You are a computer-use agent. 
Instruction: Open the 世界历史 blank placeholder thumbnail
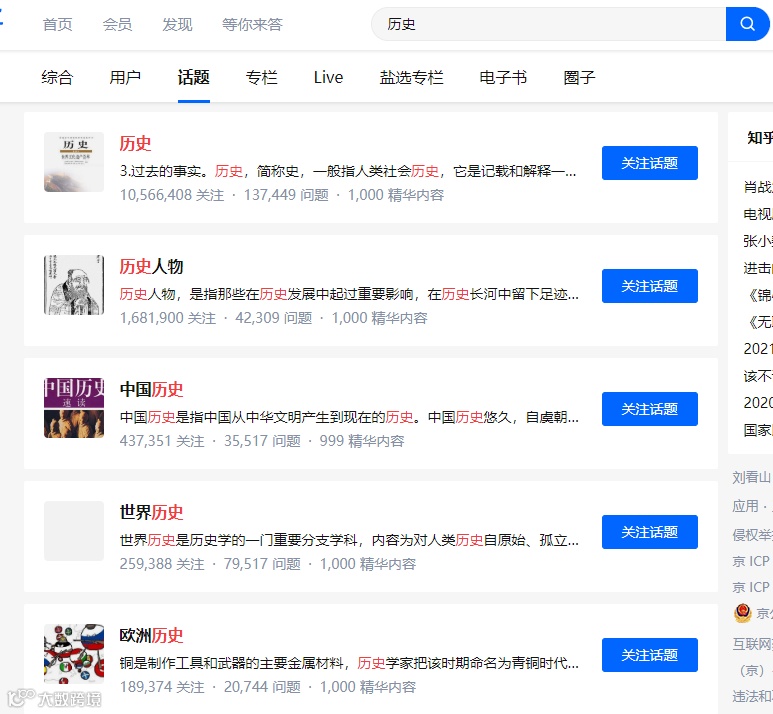(x=74, y=531)
